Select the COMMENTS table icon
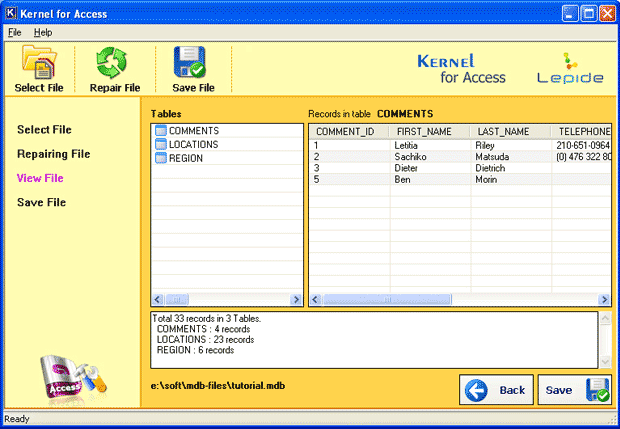The height and width of the screenshot is (429, 620). [161, 131]
